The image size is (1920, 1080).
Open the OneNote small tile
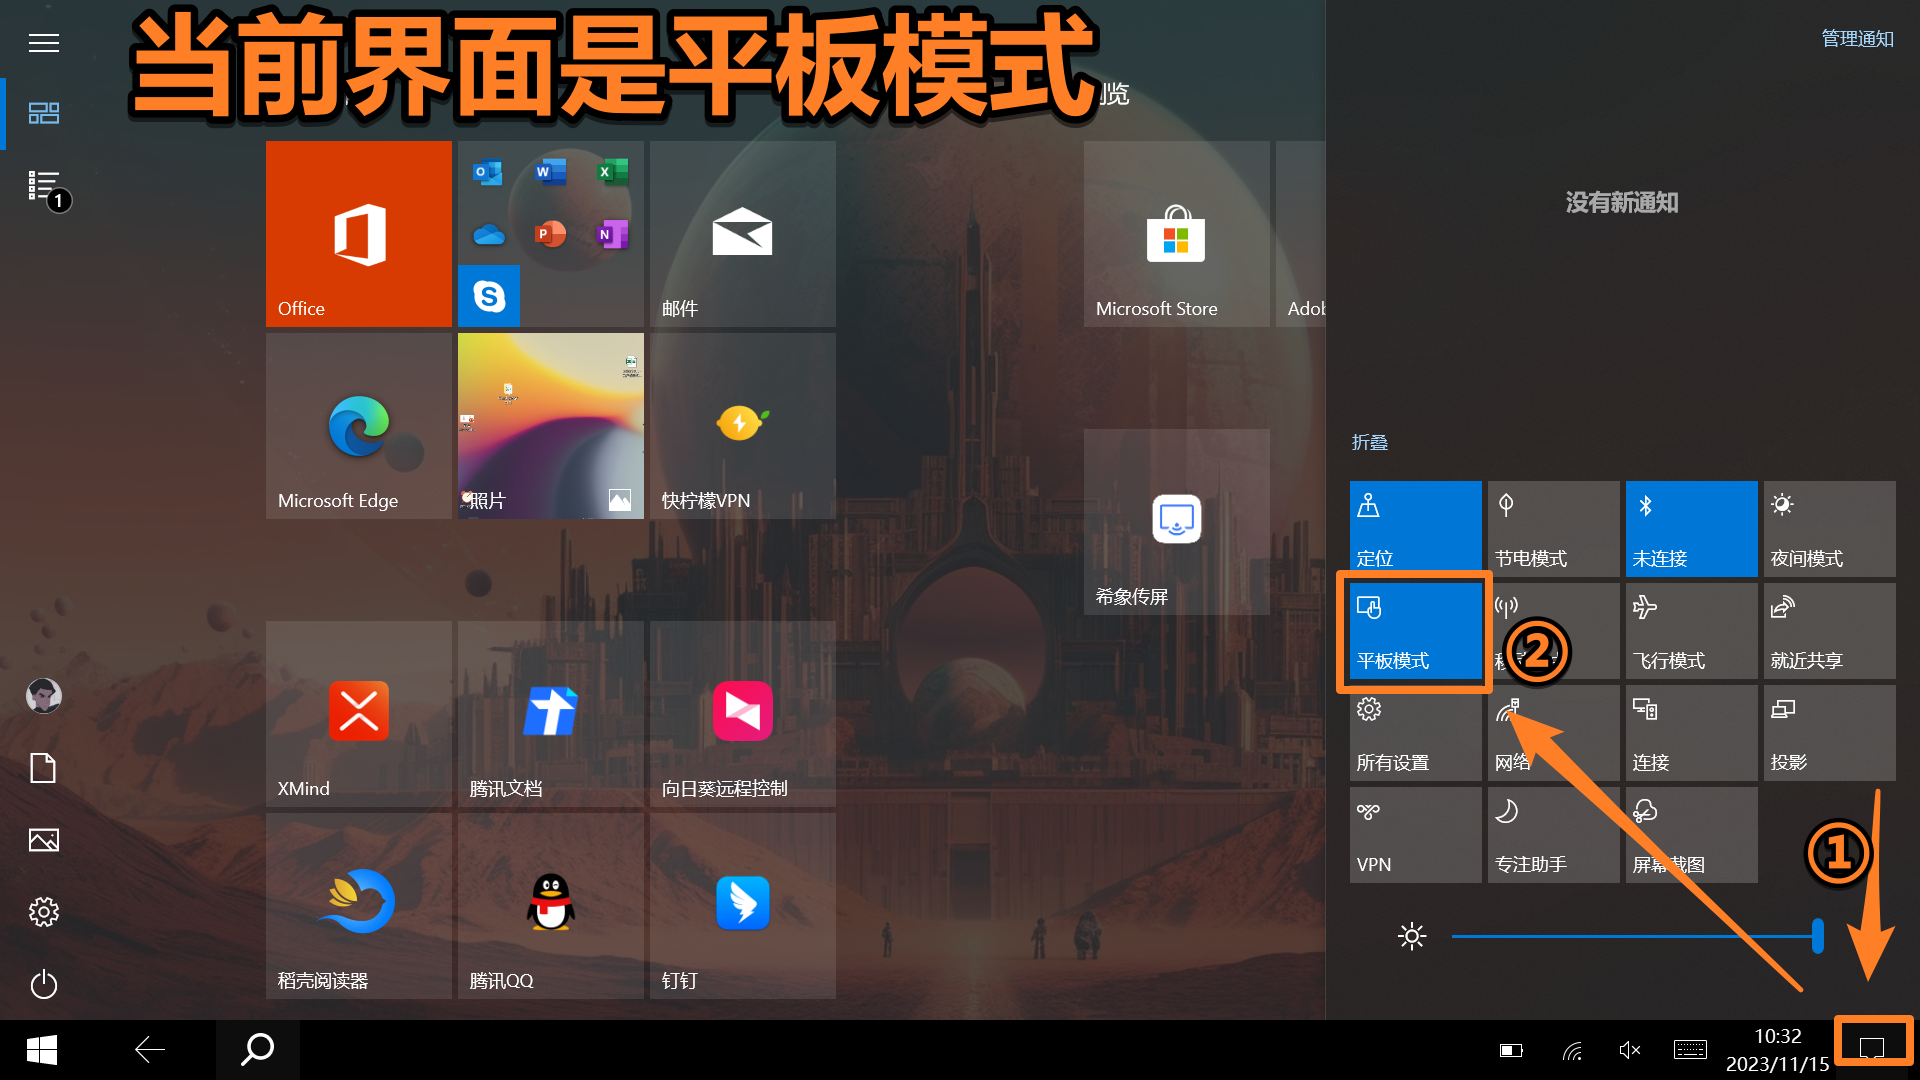(x=612, y=234)
